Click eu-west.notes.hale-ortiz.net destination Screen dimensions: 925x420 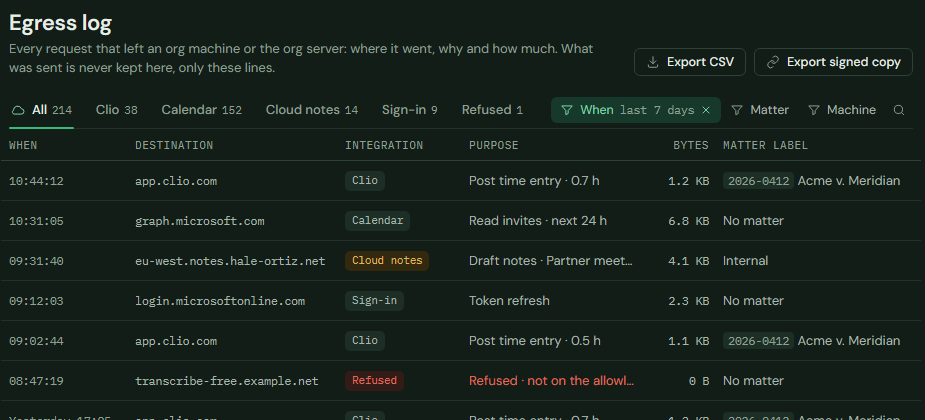click(x=230, y=261)
